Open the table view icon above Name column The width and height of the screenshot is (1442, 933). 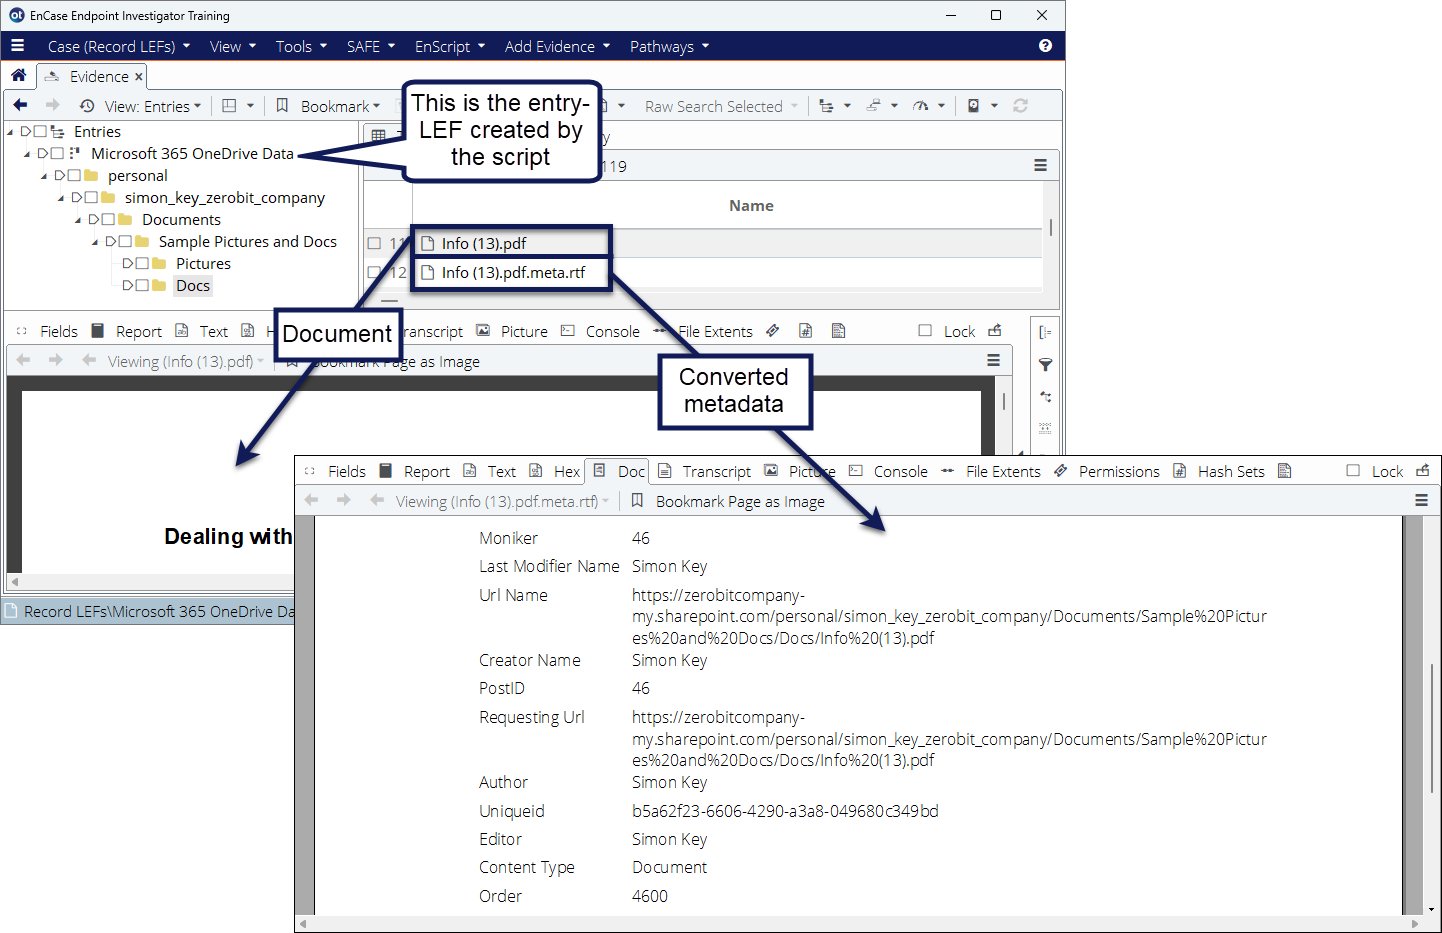tap(379, 135)
